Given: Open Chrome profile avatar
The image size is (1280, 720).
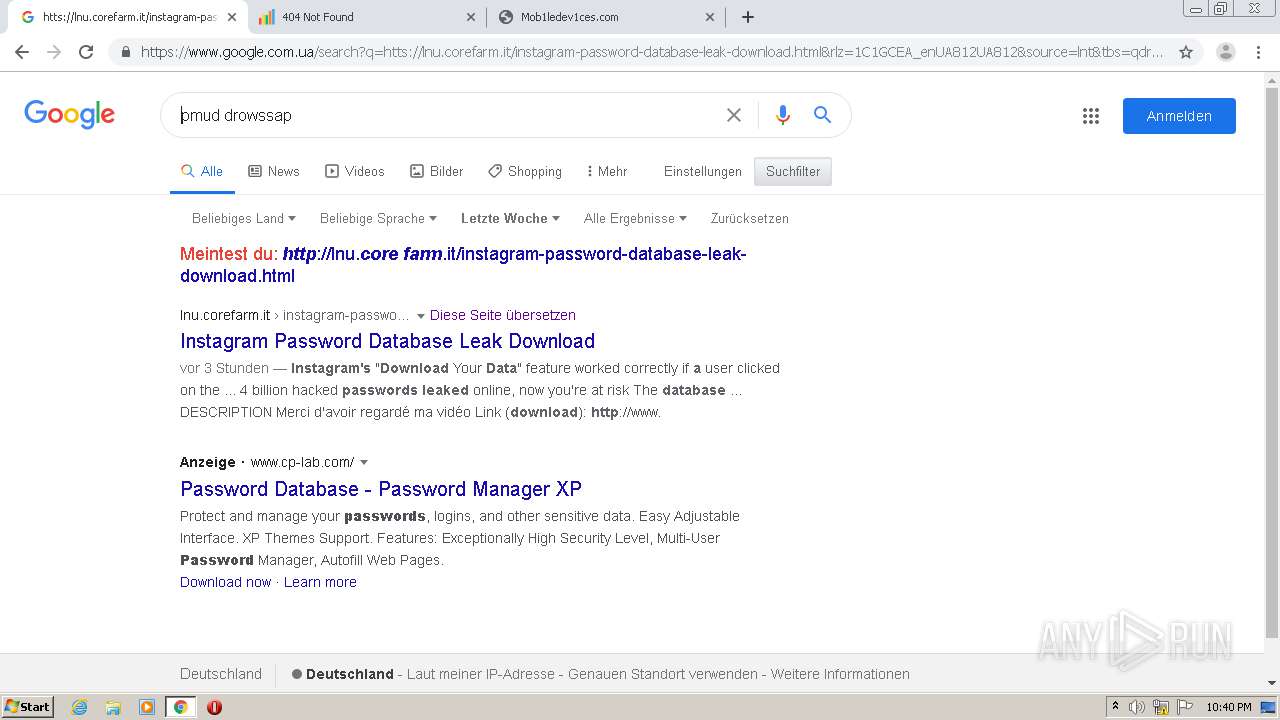Looking at the screenshot, I should pyautogui.click(x=1226, y=52).
